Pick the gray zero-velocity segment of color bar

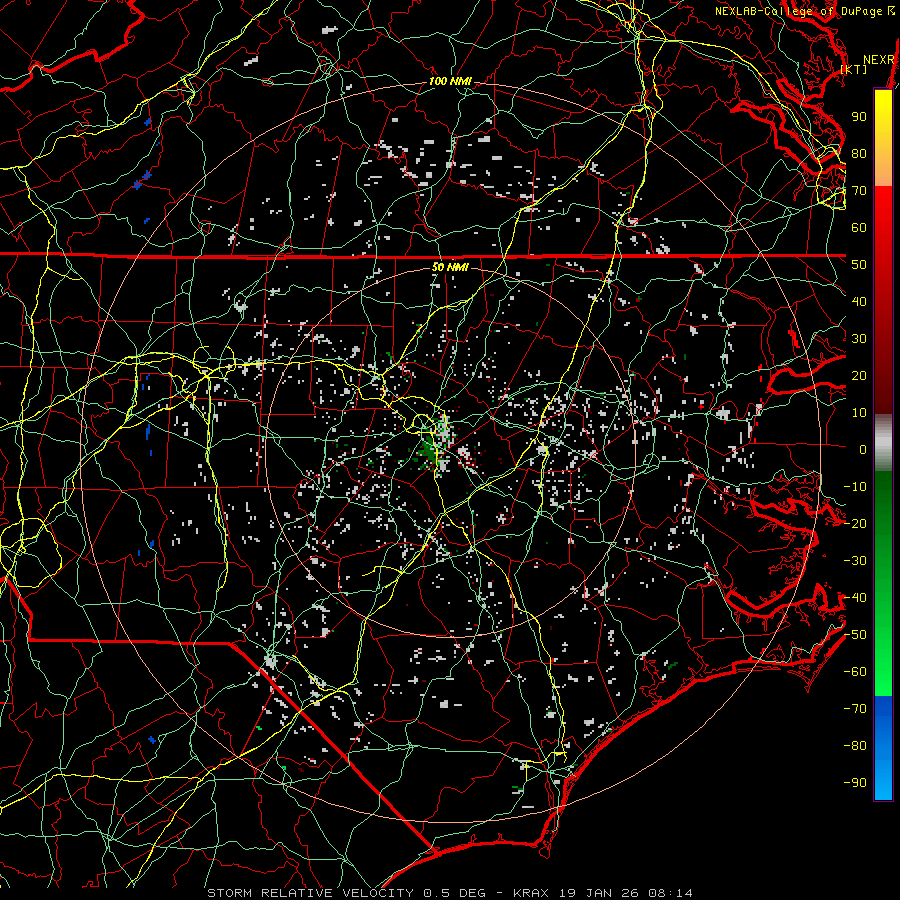[x=883, y=443]
